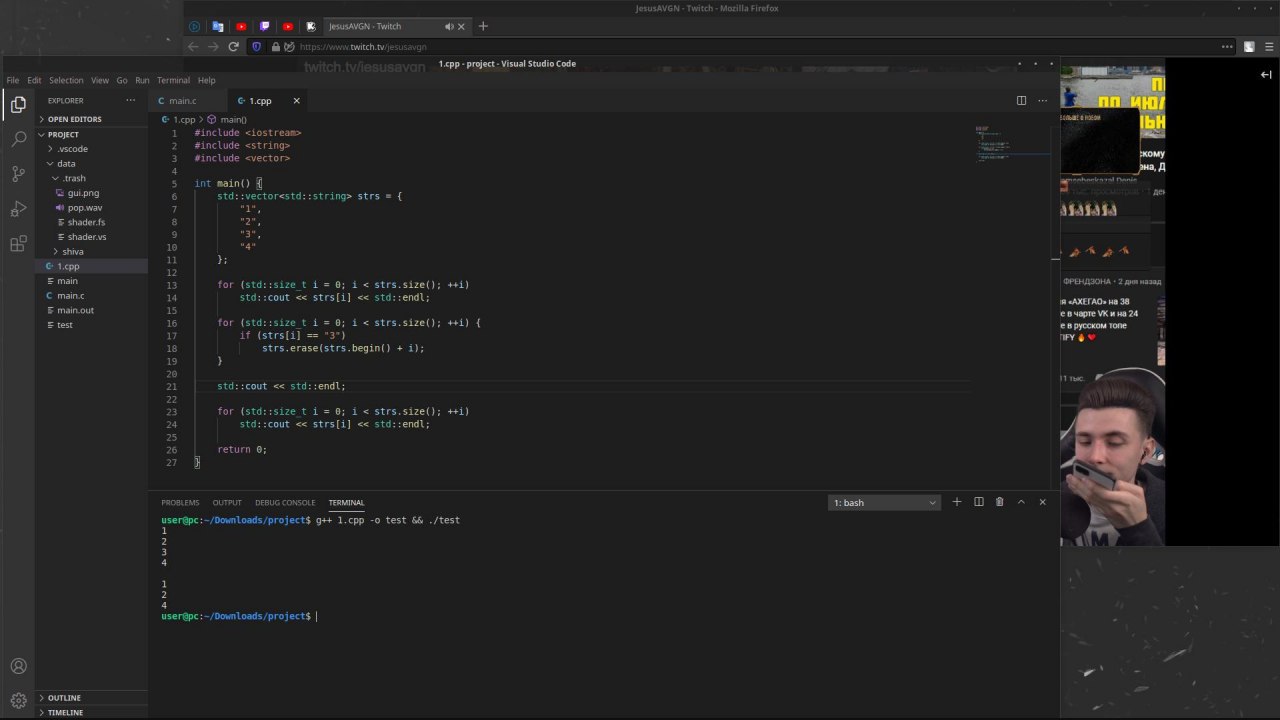Open the File menu
Image resolution: width=1280 pixels, height=720 pixels.
[12, 80]
